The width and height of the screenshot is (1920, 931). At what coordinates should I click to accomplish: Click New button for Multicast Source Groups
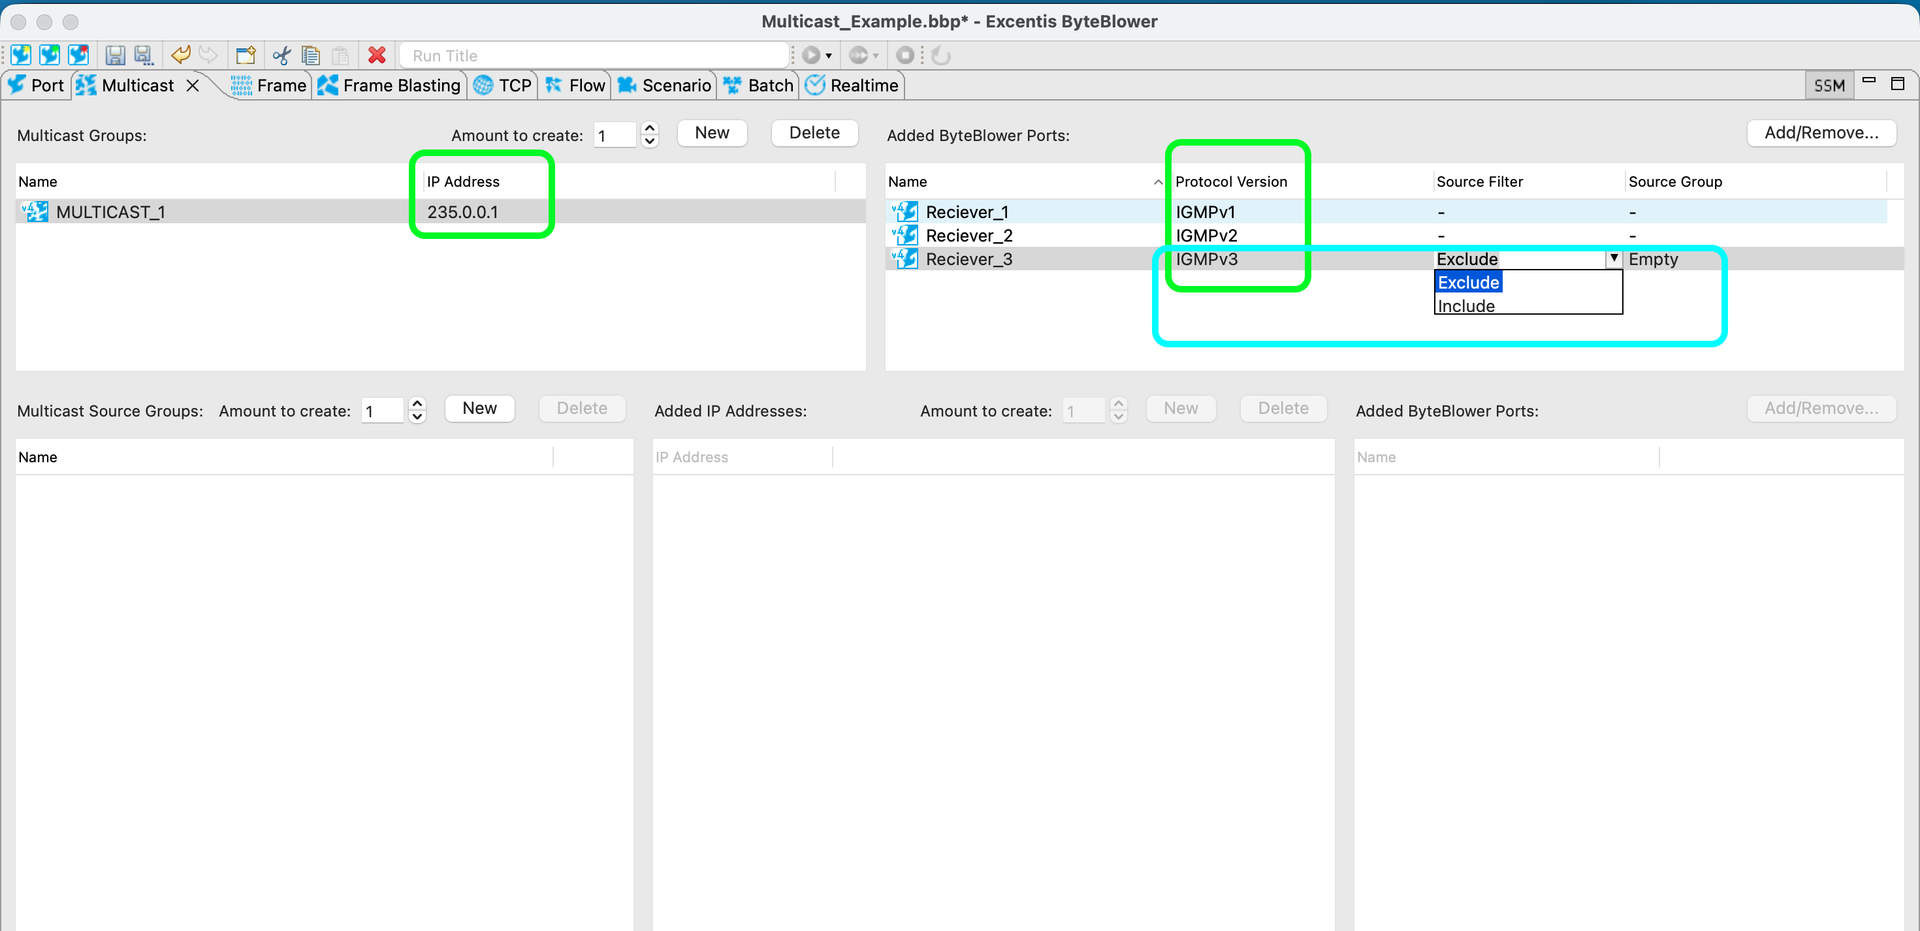(479, 408)
